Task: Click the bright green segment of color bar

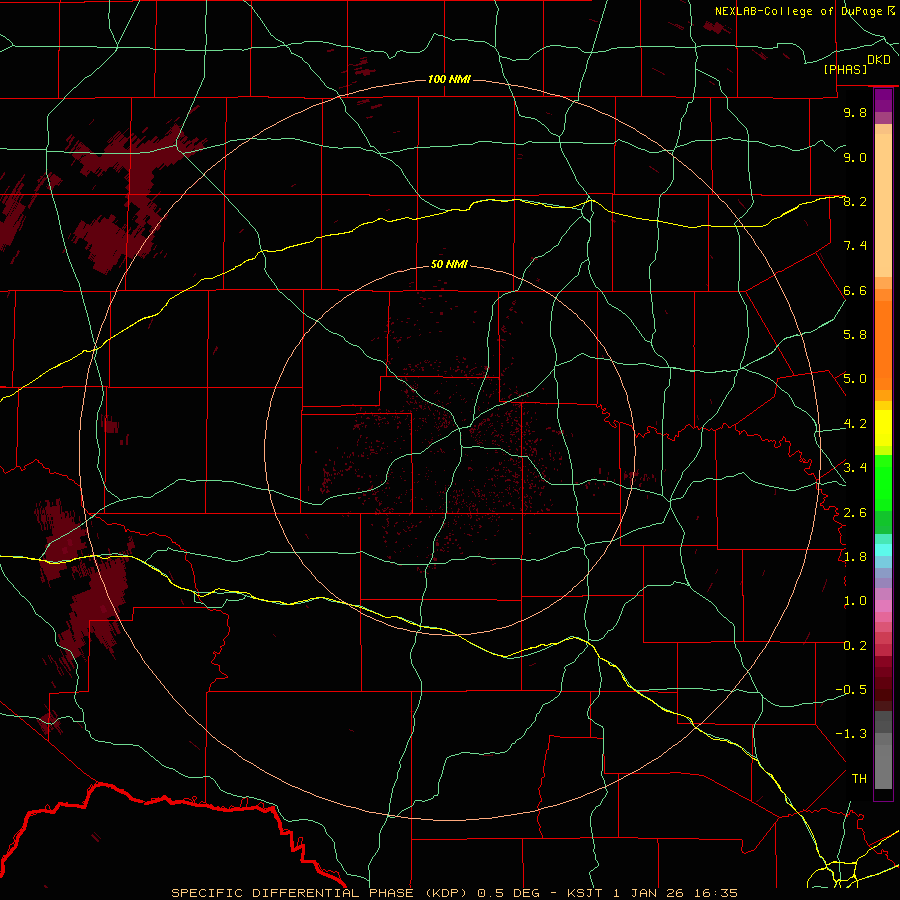Action: click(x=883, y=482)
